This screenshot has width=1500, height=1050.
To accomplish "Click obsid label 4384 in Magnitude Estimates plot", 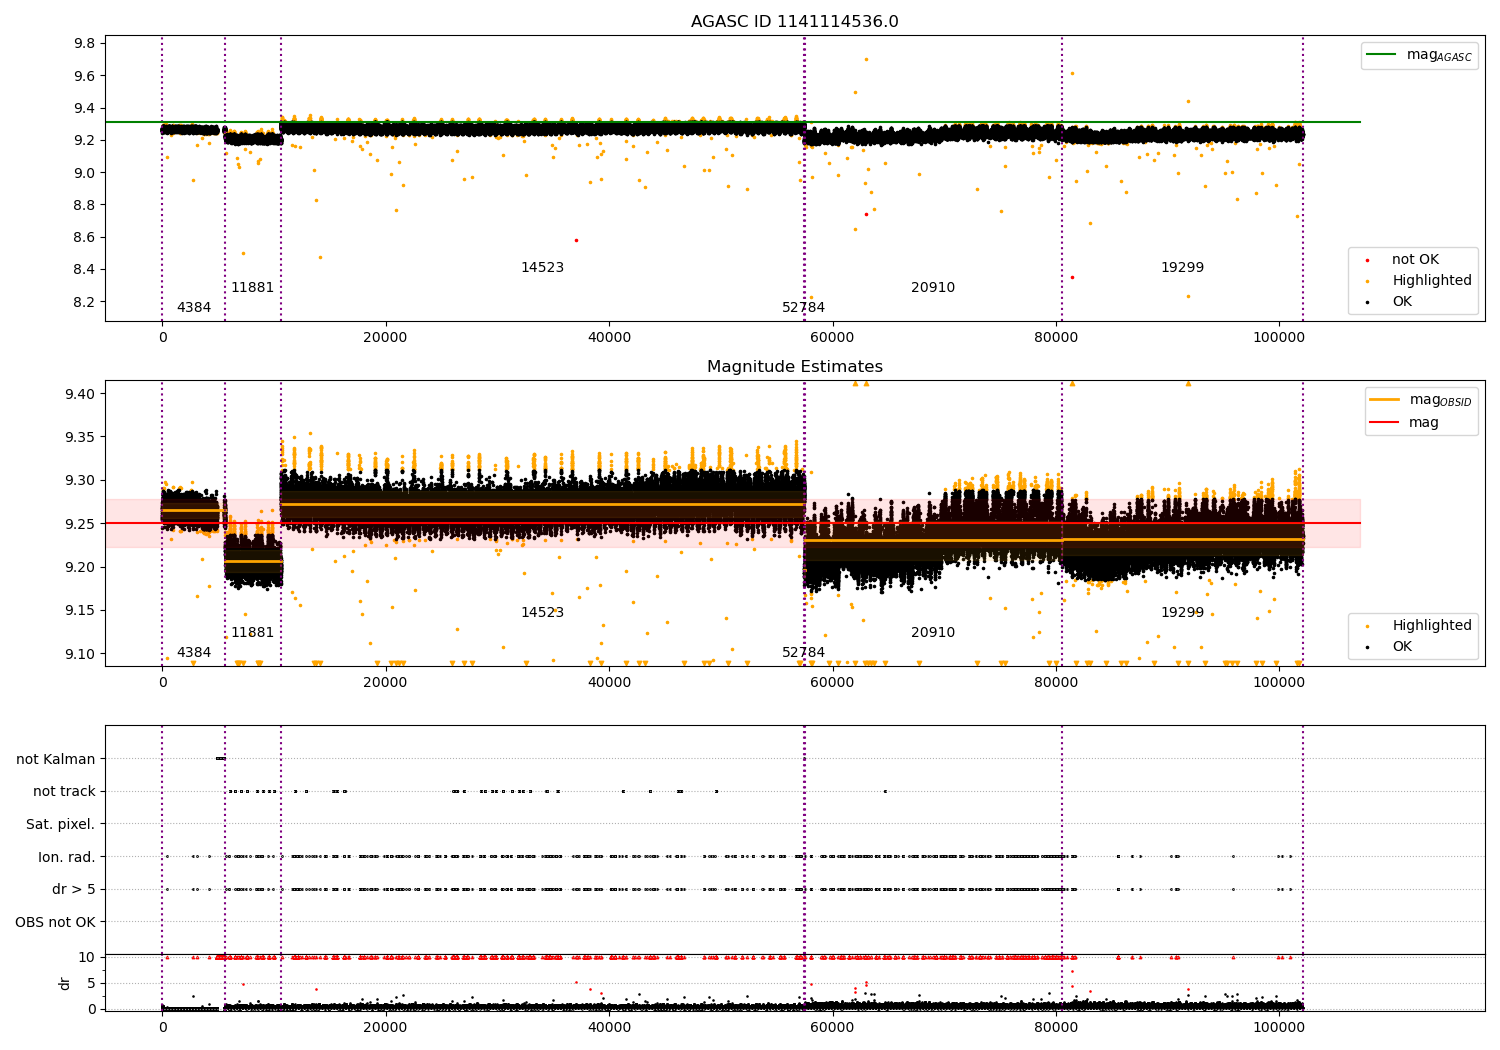I will click(194, 653).
